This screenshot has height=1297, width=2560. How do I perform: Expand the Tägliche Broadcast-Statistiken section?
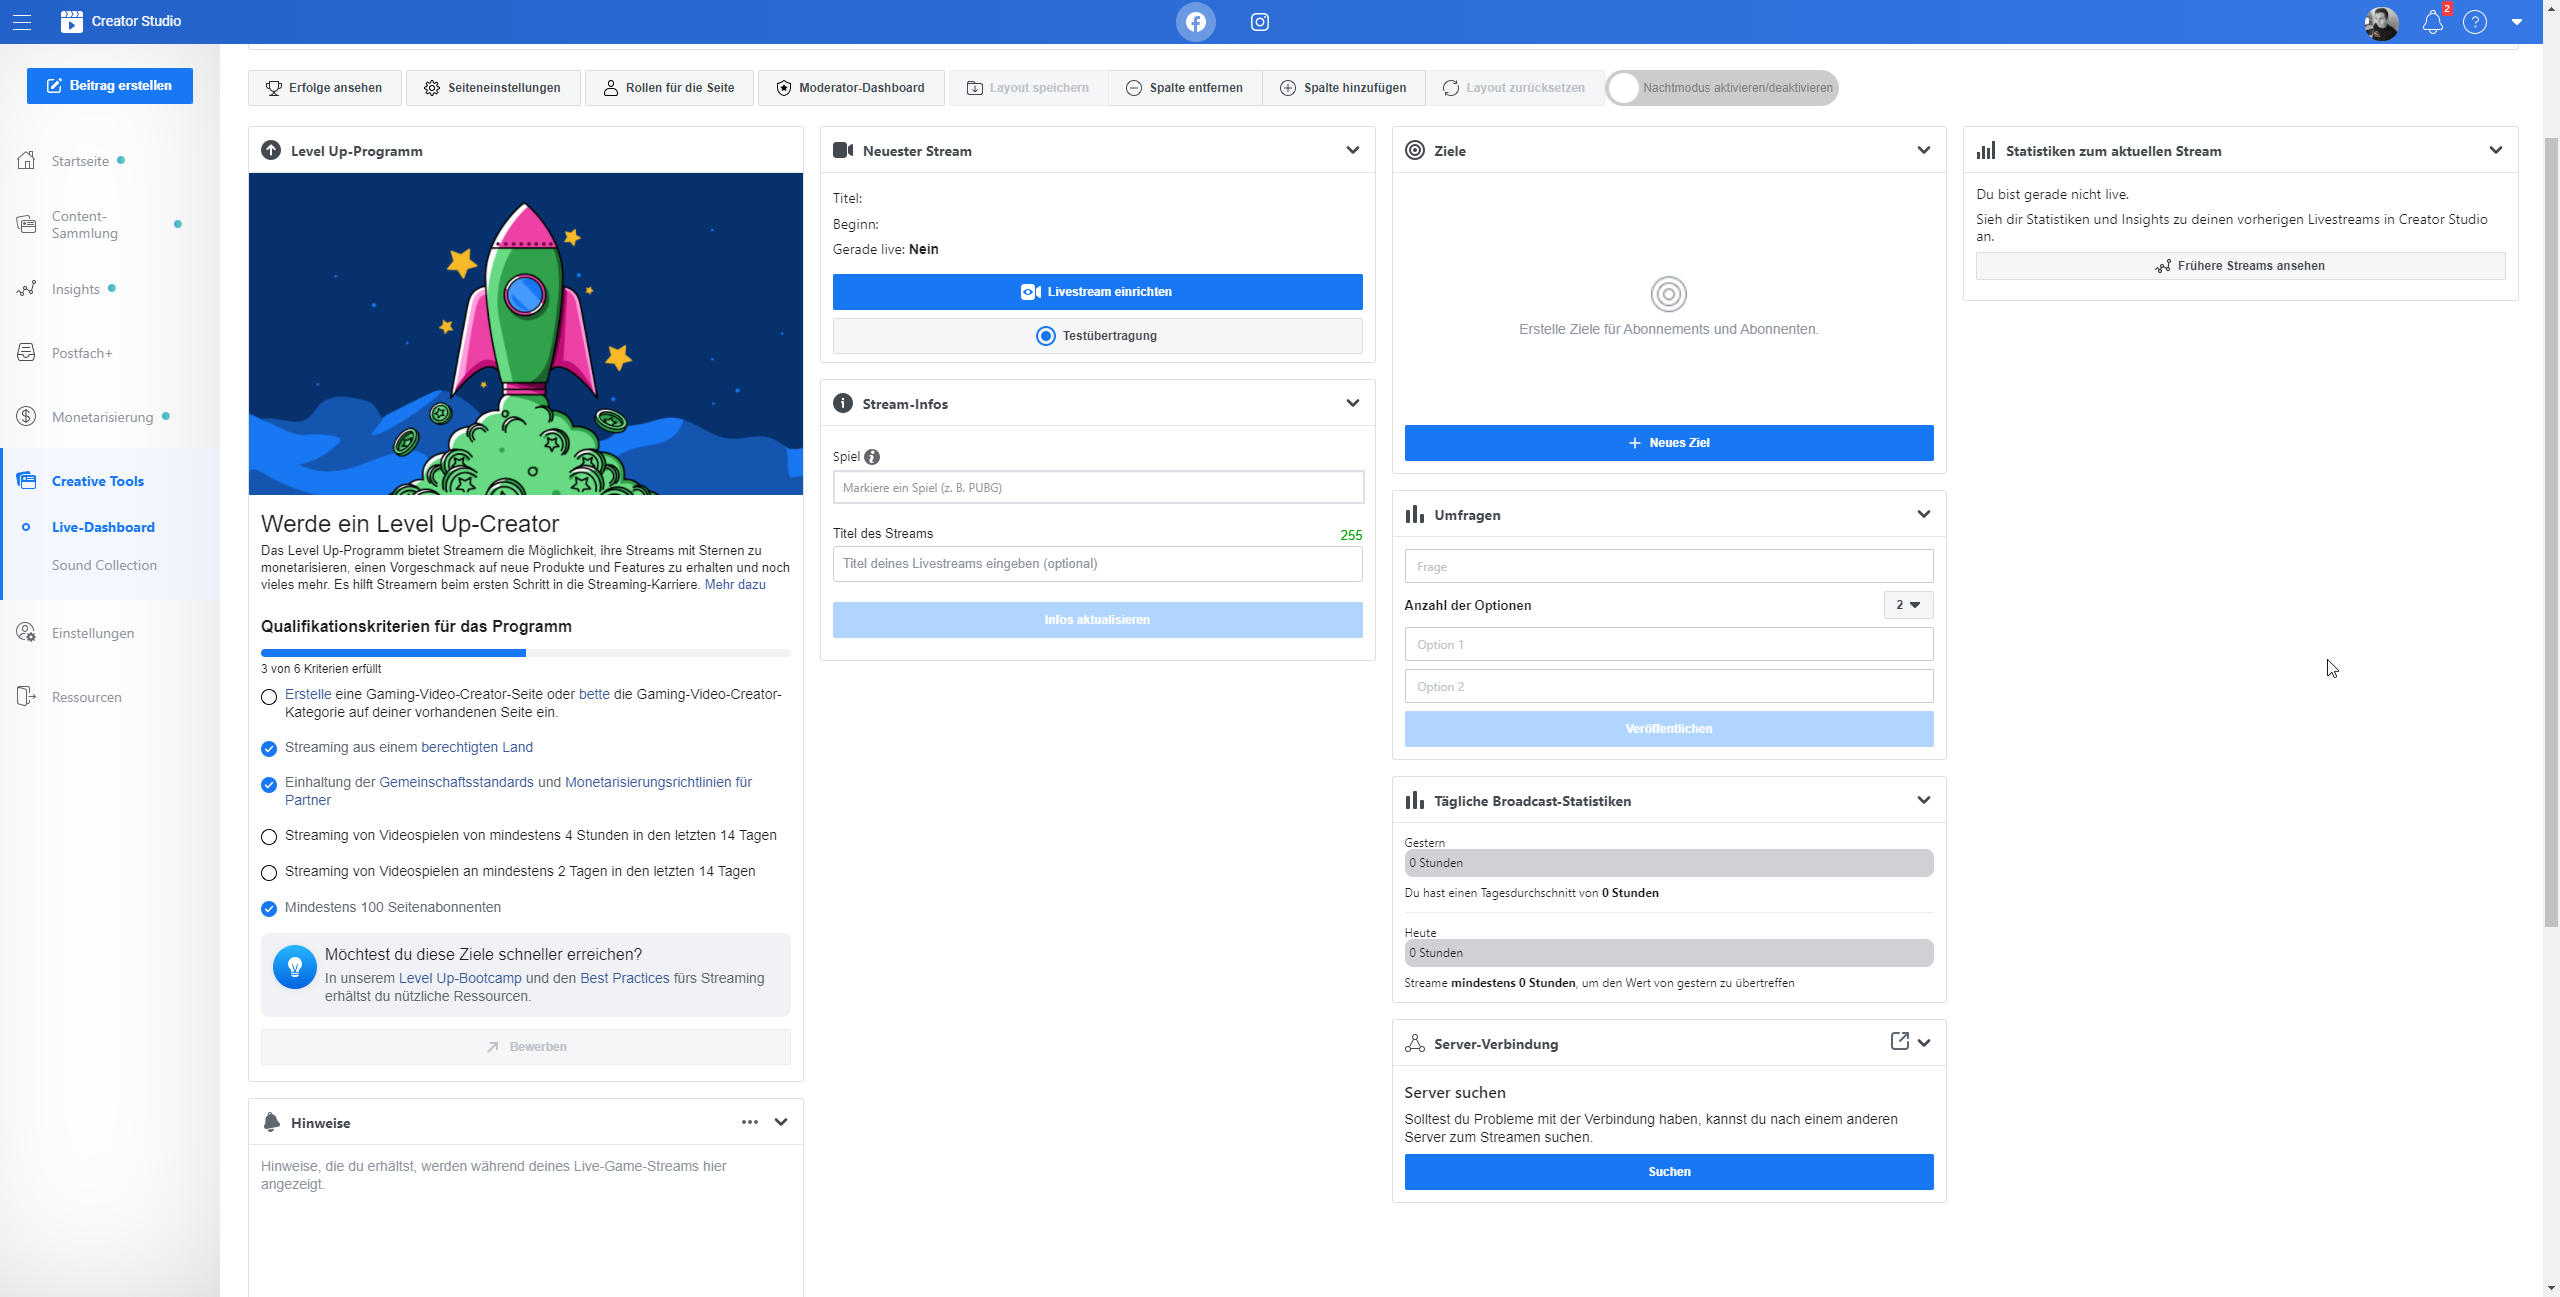[x=1923, y=799]
